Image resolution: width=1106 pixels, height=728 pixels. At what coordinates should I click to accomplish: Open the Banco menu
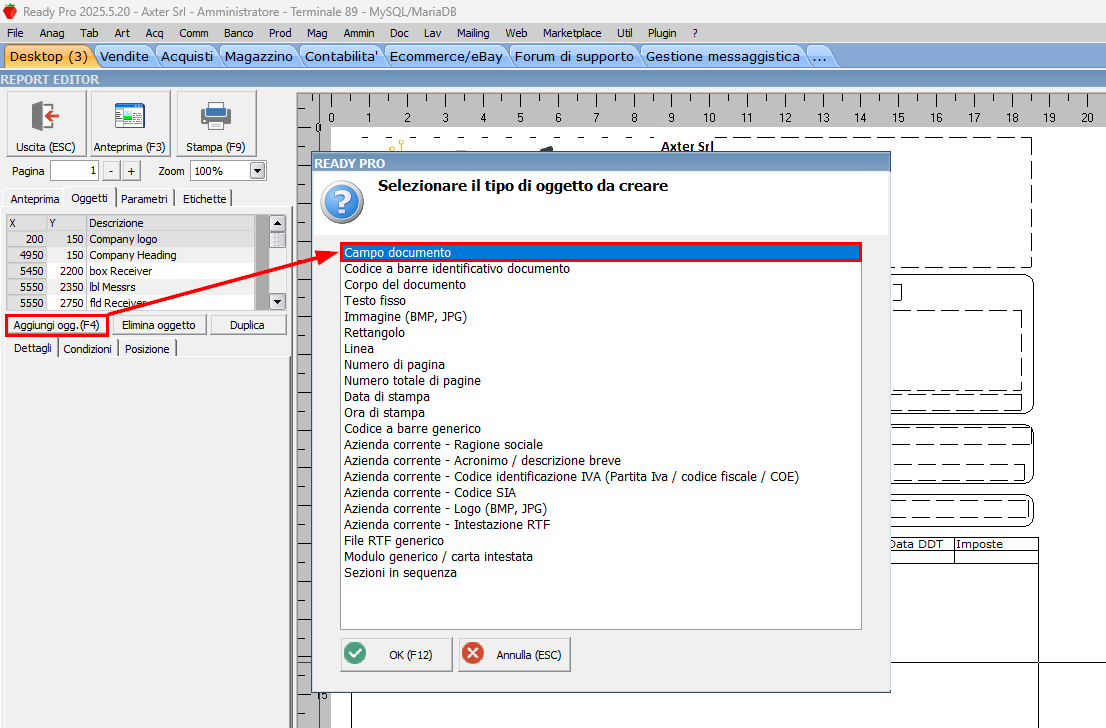[x=238, y=33]
